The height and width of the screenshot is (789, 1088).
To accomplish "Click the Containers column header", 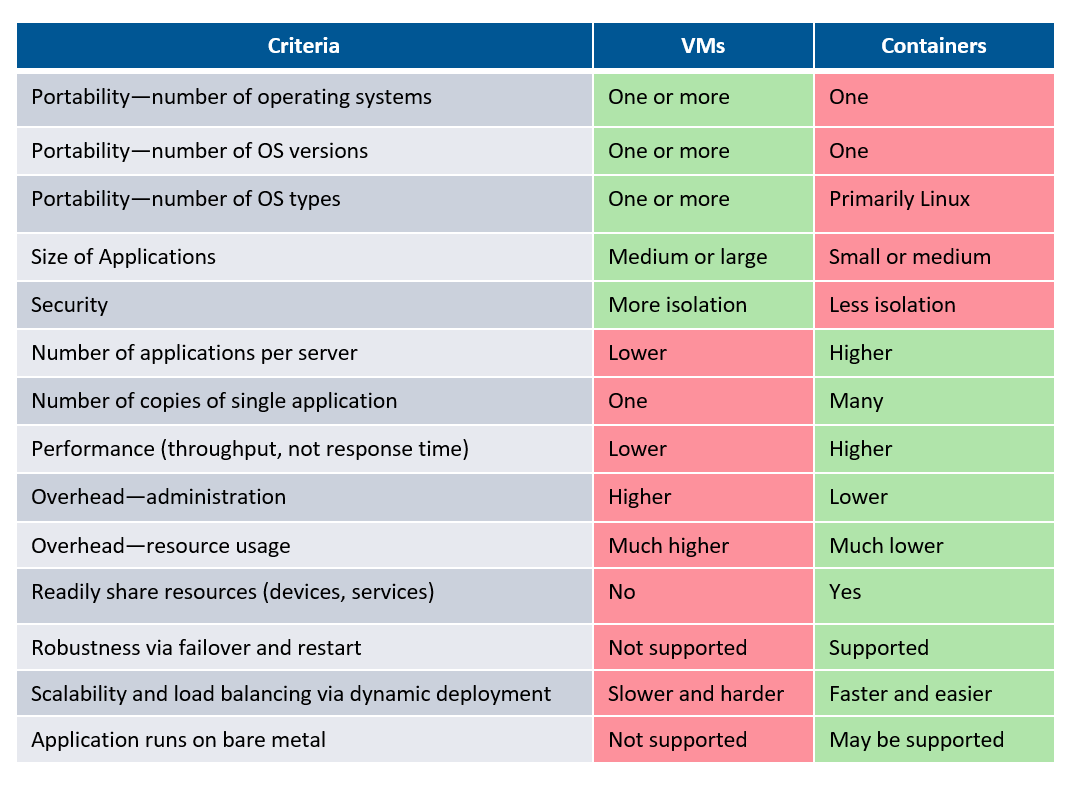I will (933, 46).
